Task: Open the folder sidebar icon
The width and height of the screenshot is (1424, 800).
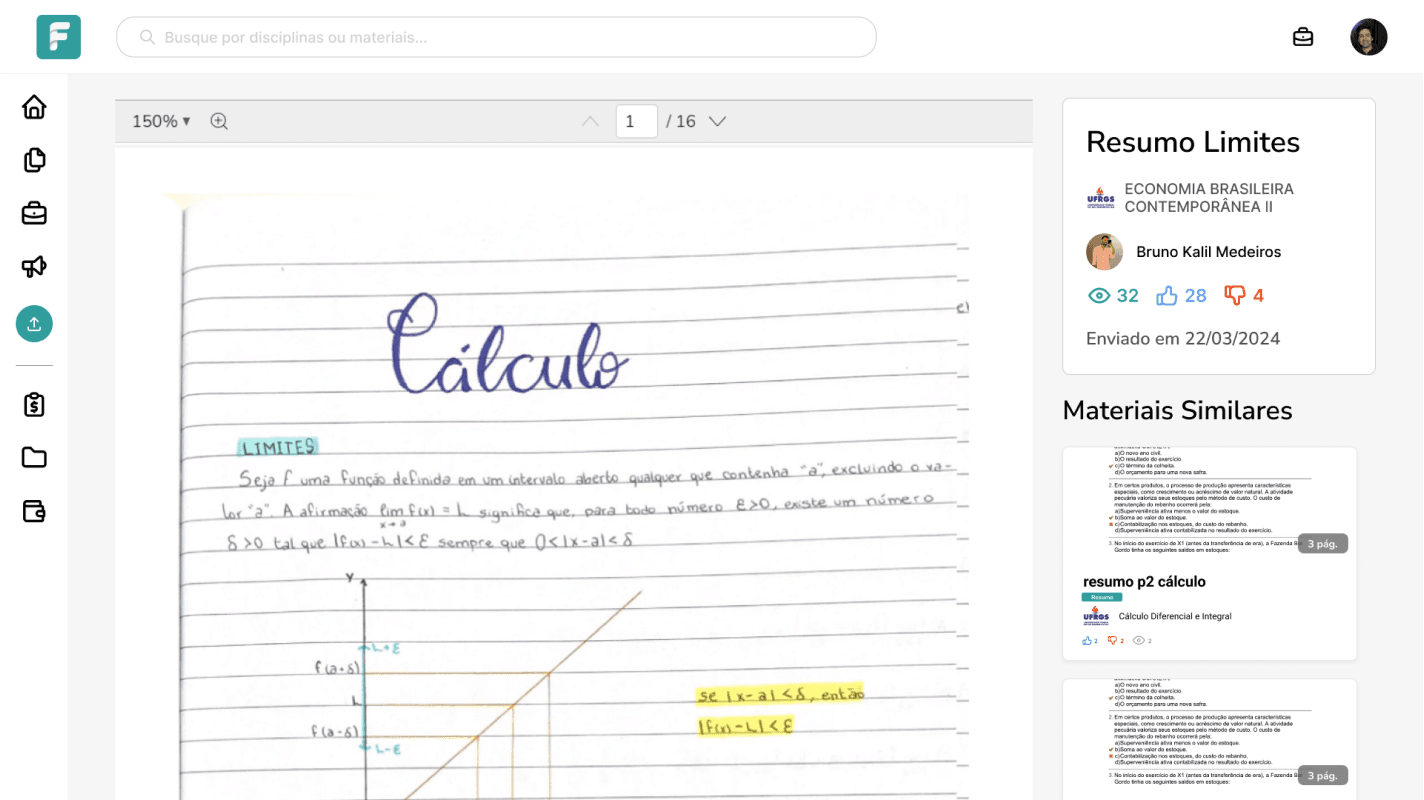Action: [34, 458]
